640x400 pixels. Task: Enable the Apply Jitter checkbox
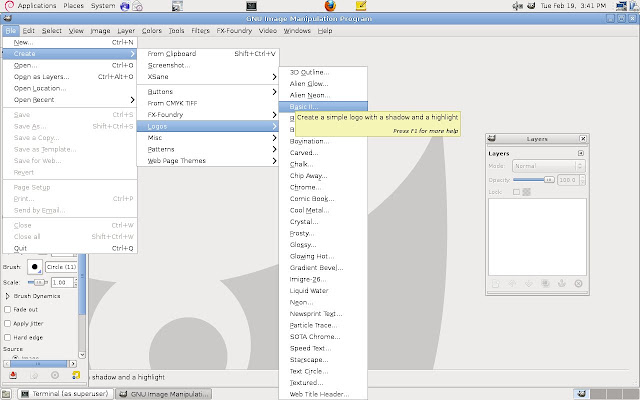point(7,323)
